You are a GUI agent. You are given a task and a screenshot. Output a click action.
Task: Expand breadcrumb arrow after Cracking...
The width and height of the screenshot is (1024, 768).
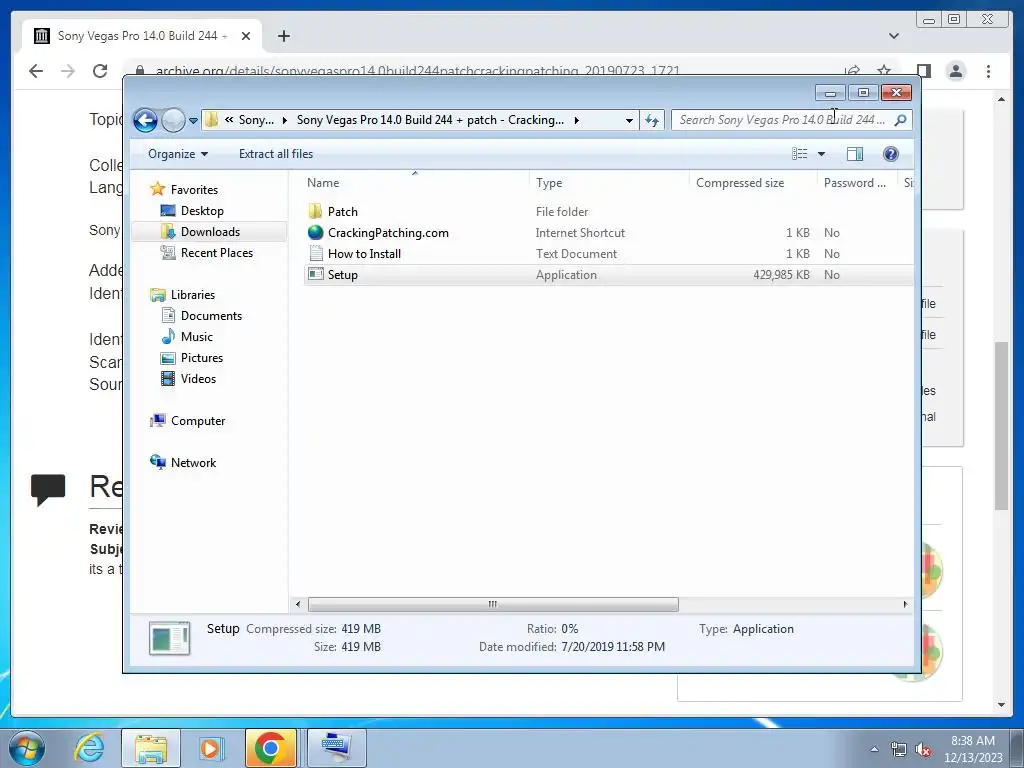[577, 120]
